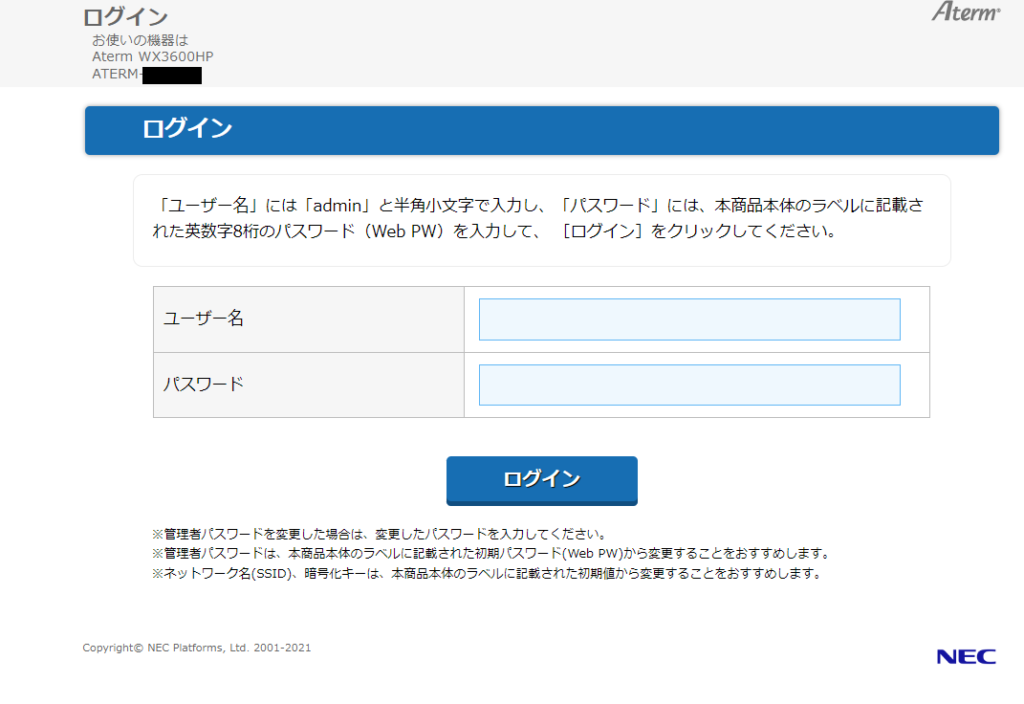Viewport: 1024px width, 704px height.
Task: Click the ユーザー名 label cell
Action: coord(308,319)
